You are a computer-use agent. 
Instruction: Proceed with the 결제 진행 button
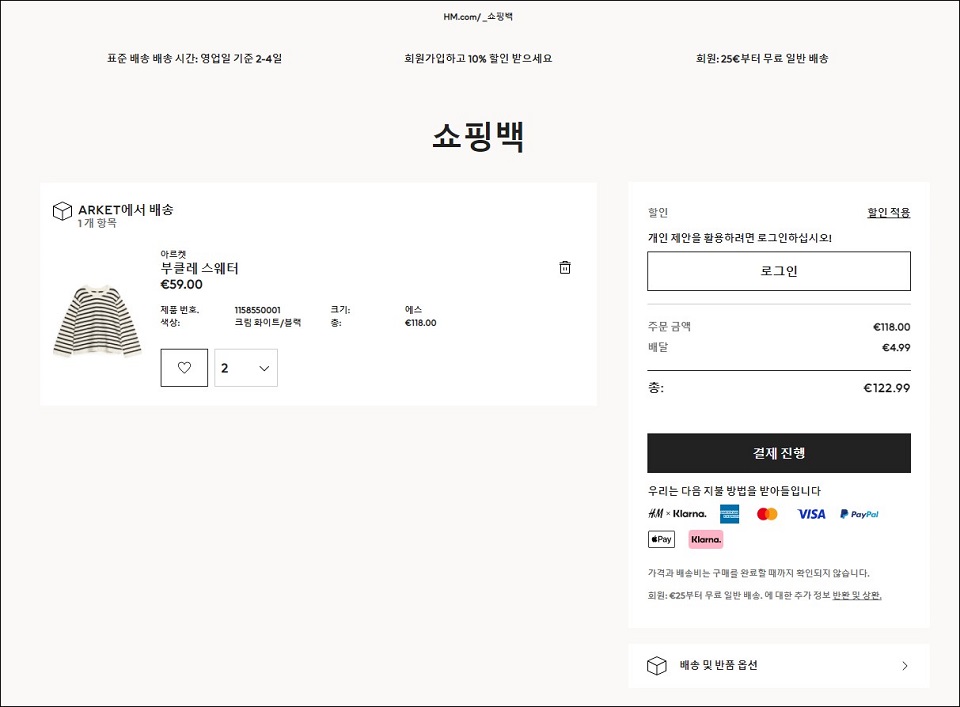coord(779,453)
